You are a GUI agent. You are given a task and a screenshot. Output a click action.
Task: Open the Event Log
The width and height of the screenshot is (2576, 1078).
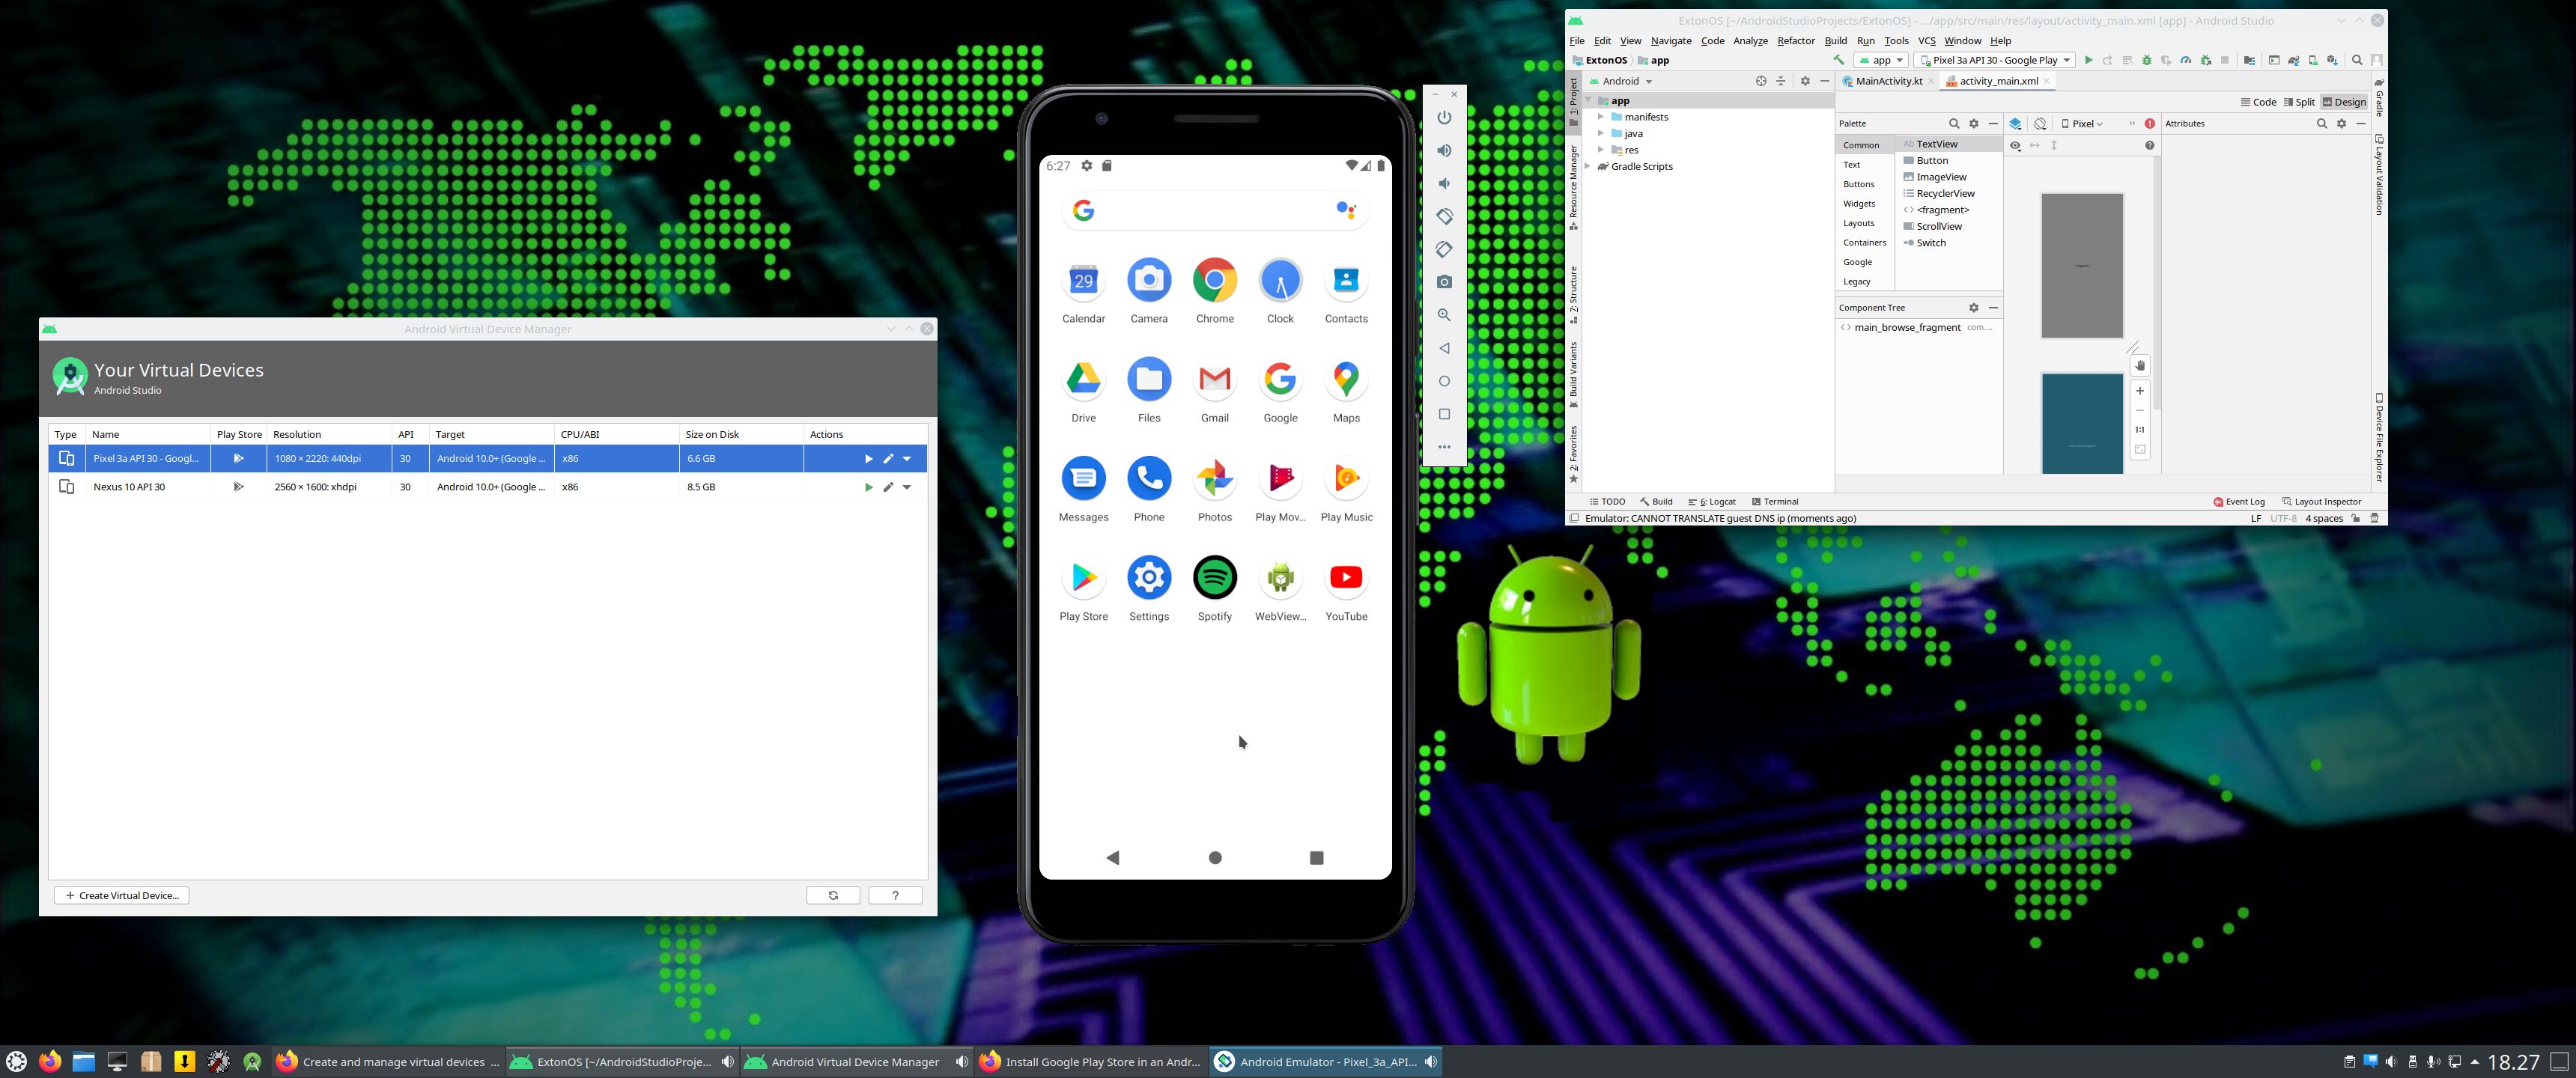2239,502
